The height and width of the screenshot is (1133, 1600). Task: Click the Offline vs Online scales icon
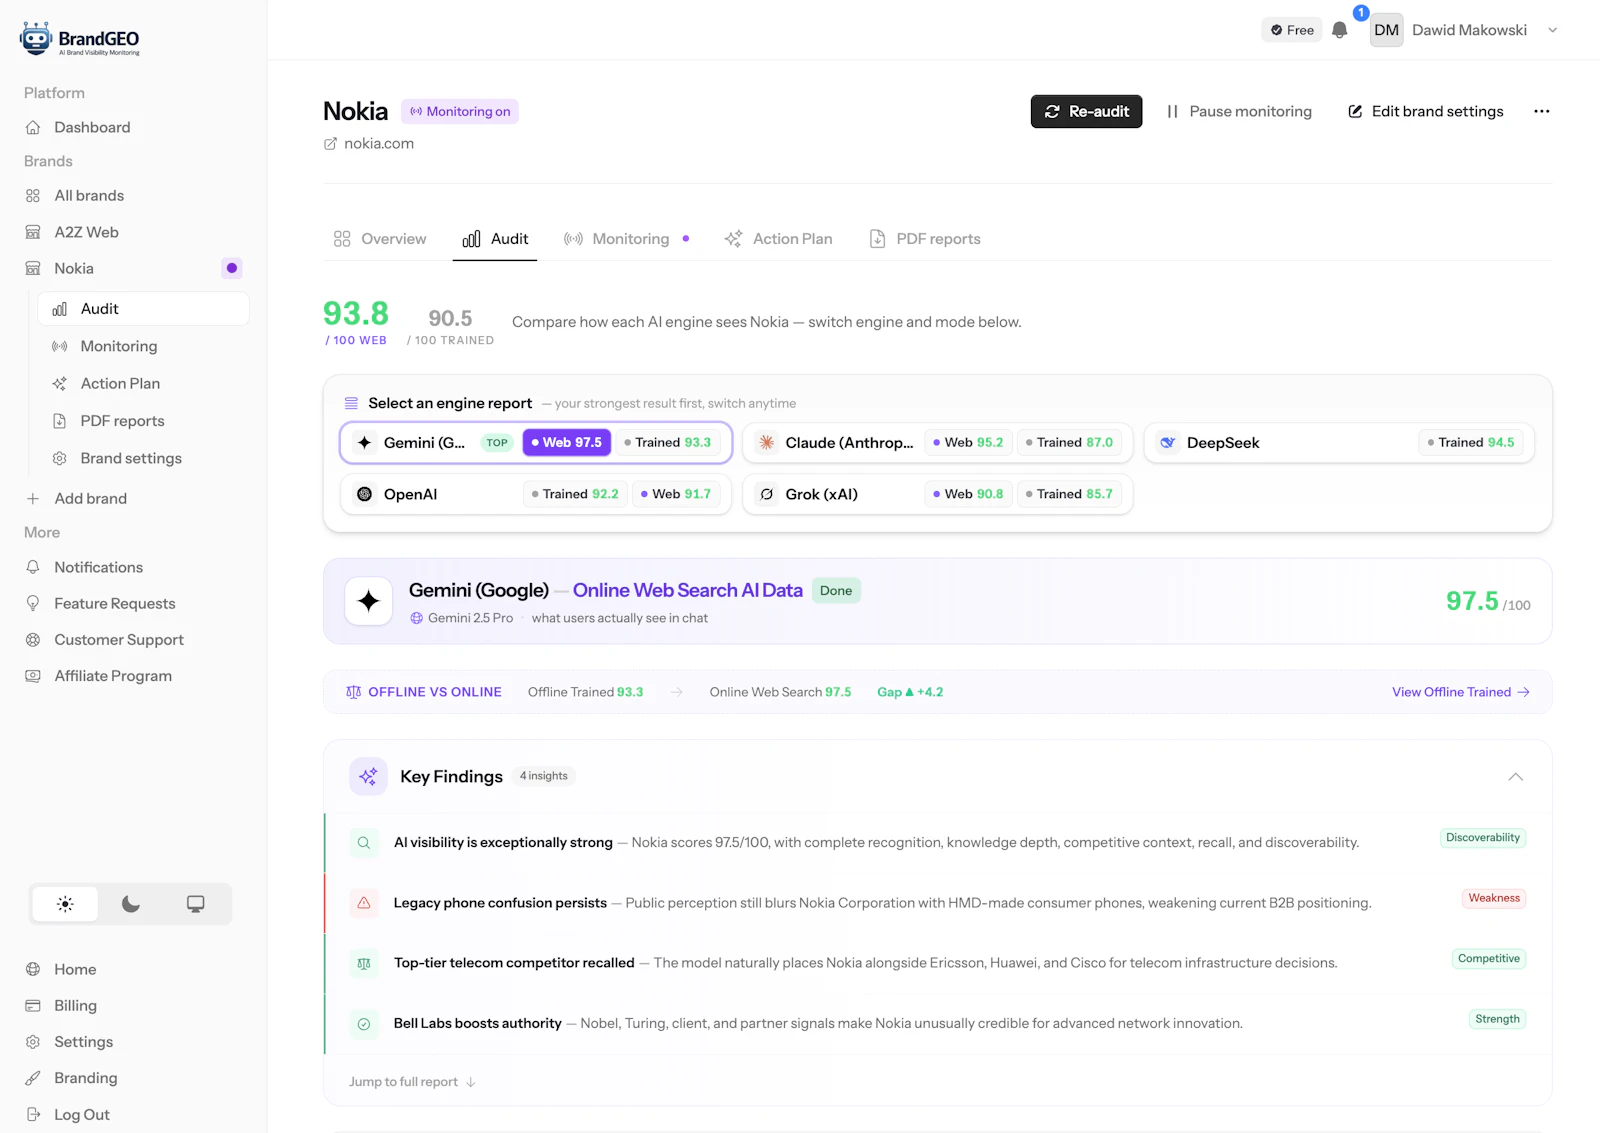click(353, 692)
